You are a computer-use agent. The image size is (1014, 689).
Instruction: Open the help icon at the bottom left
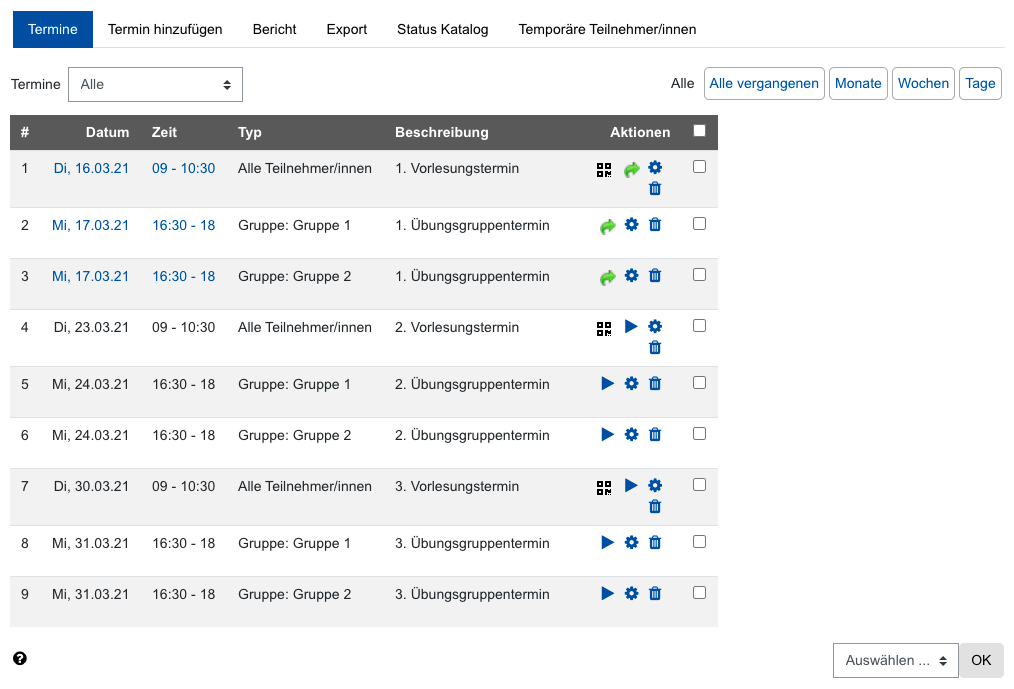[x=21, y=659]
